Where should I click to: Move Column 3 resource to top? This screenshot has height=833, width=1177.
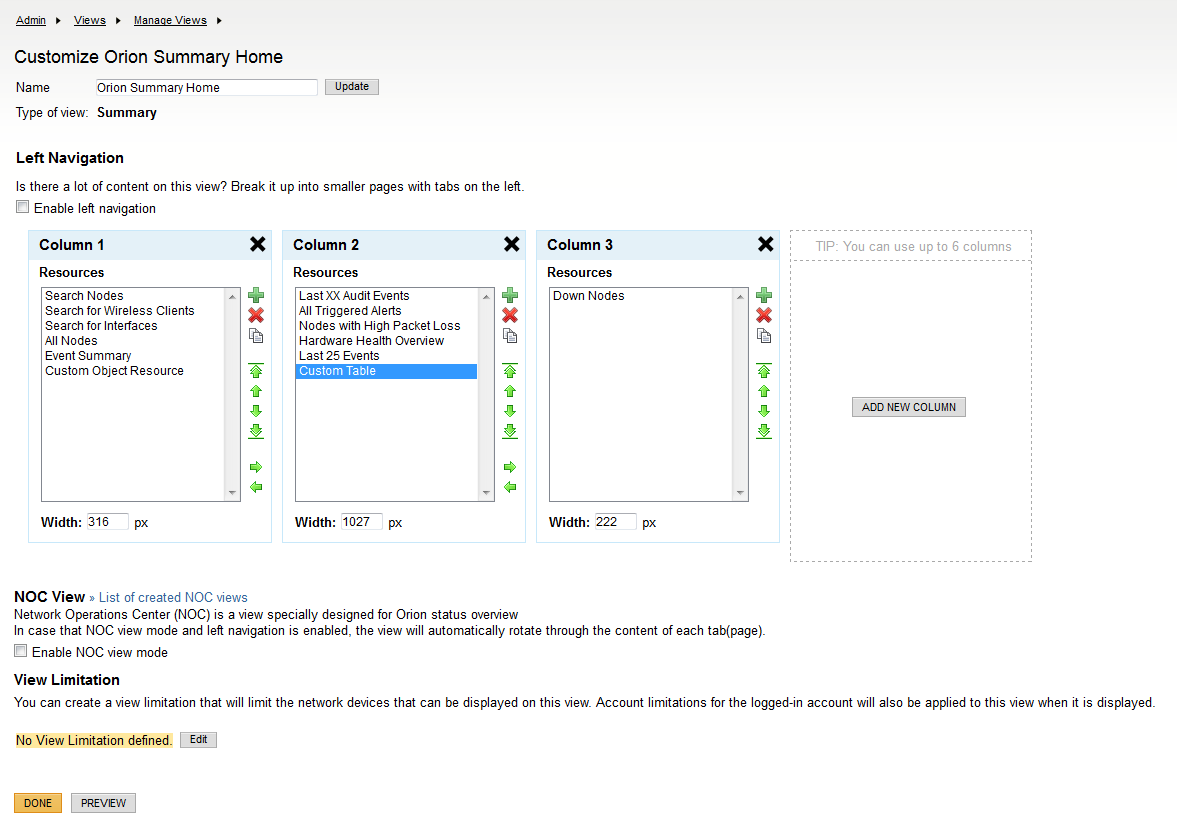764,371
